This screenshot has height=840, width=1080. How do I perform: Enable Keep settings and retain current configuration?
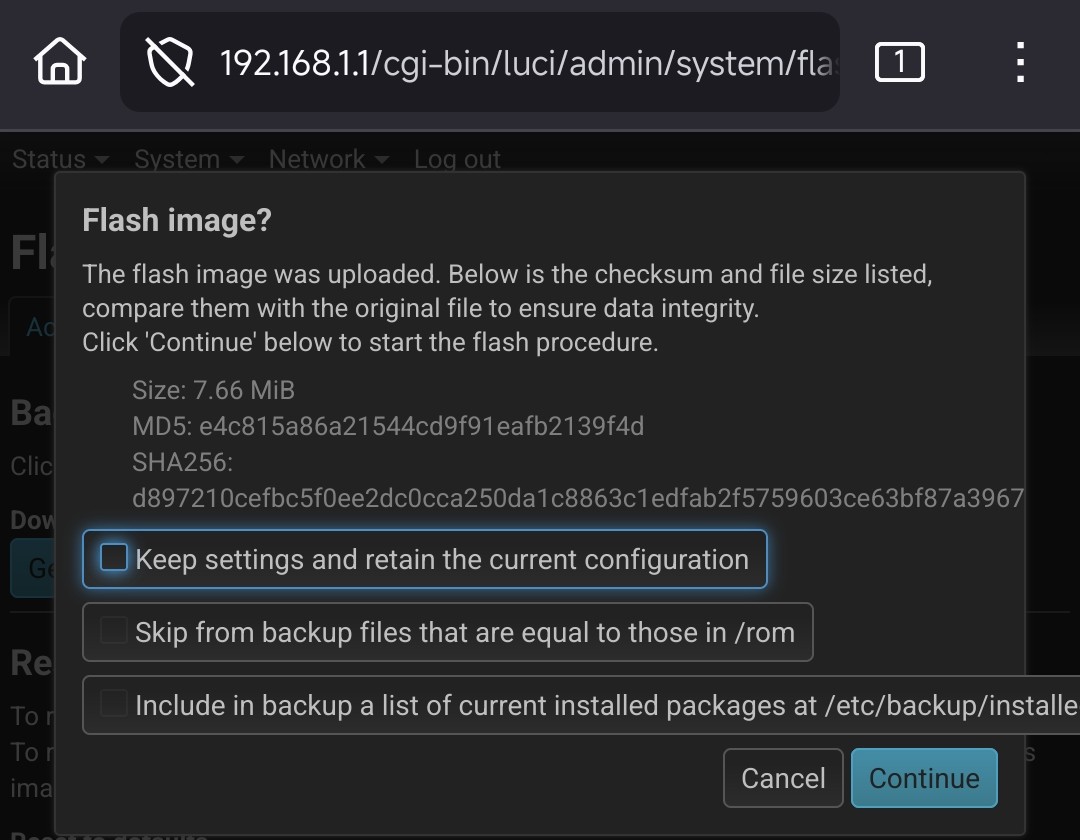pos(115,558)
